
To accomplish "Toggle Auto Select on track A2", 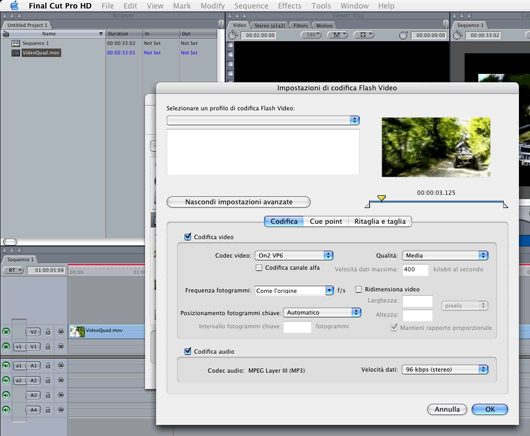I will click(61, 380).
